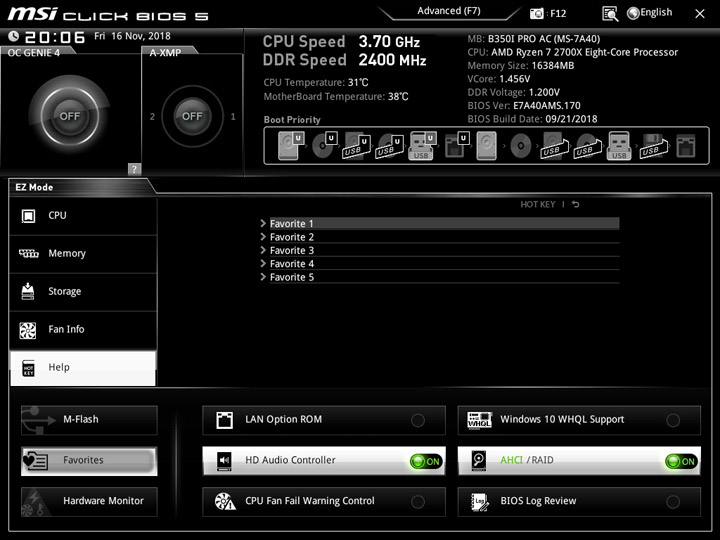Click BIOS Ver E7A40AMS.170 text
The image size is (720, 540).
tap(524, 106)
